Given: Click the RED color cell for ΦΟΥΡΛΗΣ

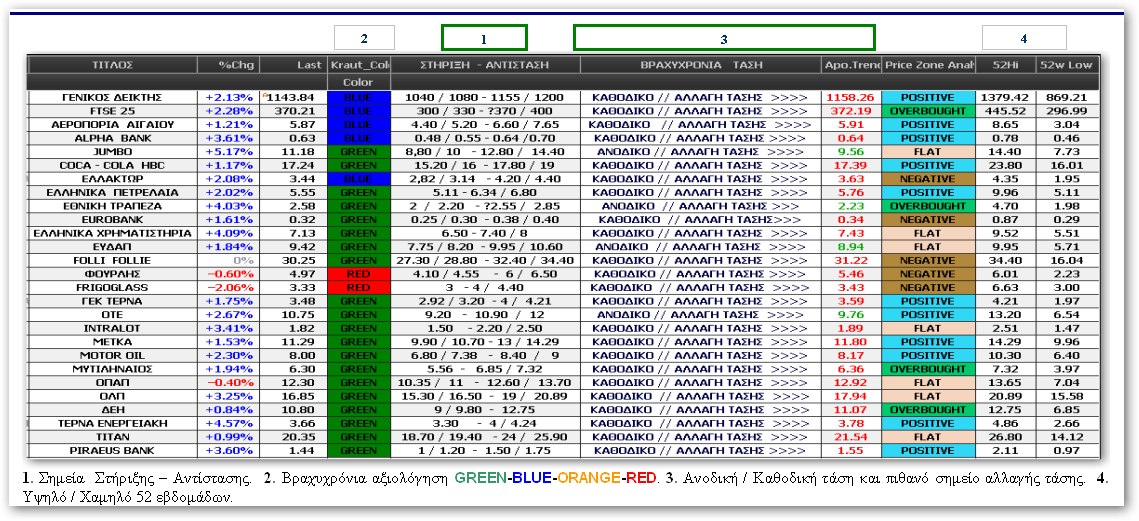Looking at the screenshot, I should tap(359, 274).
